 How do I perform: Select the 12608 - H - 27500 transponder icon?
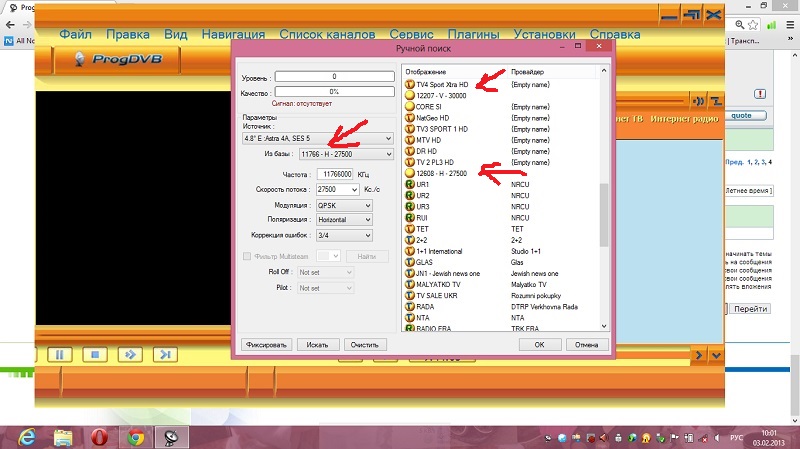click(x=409, y=173)
